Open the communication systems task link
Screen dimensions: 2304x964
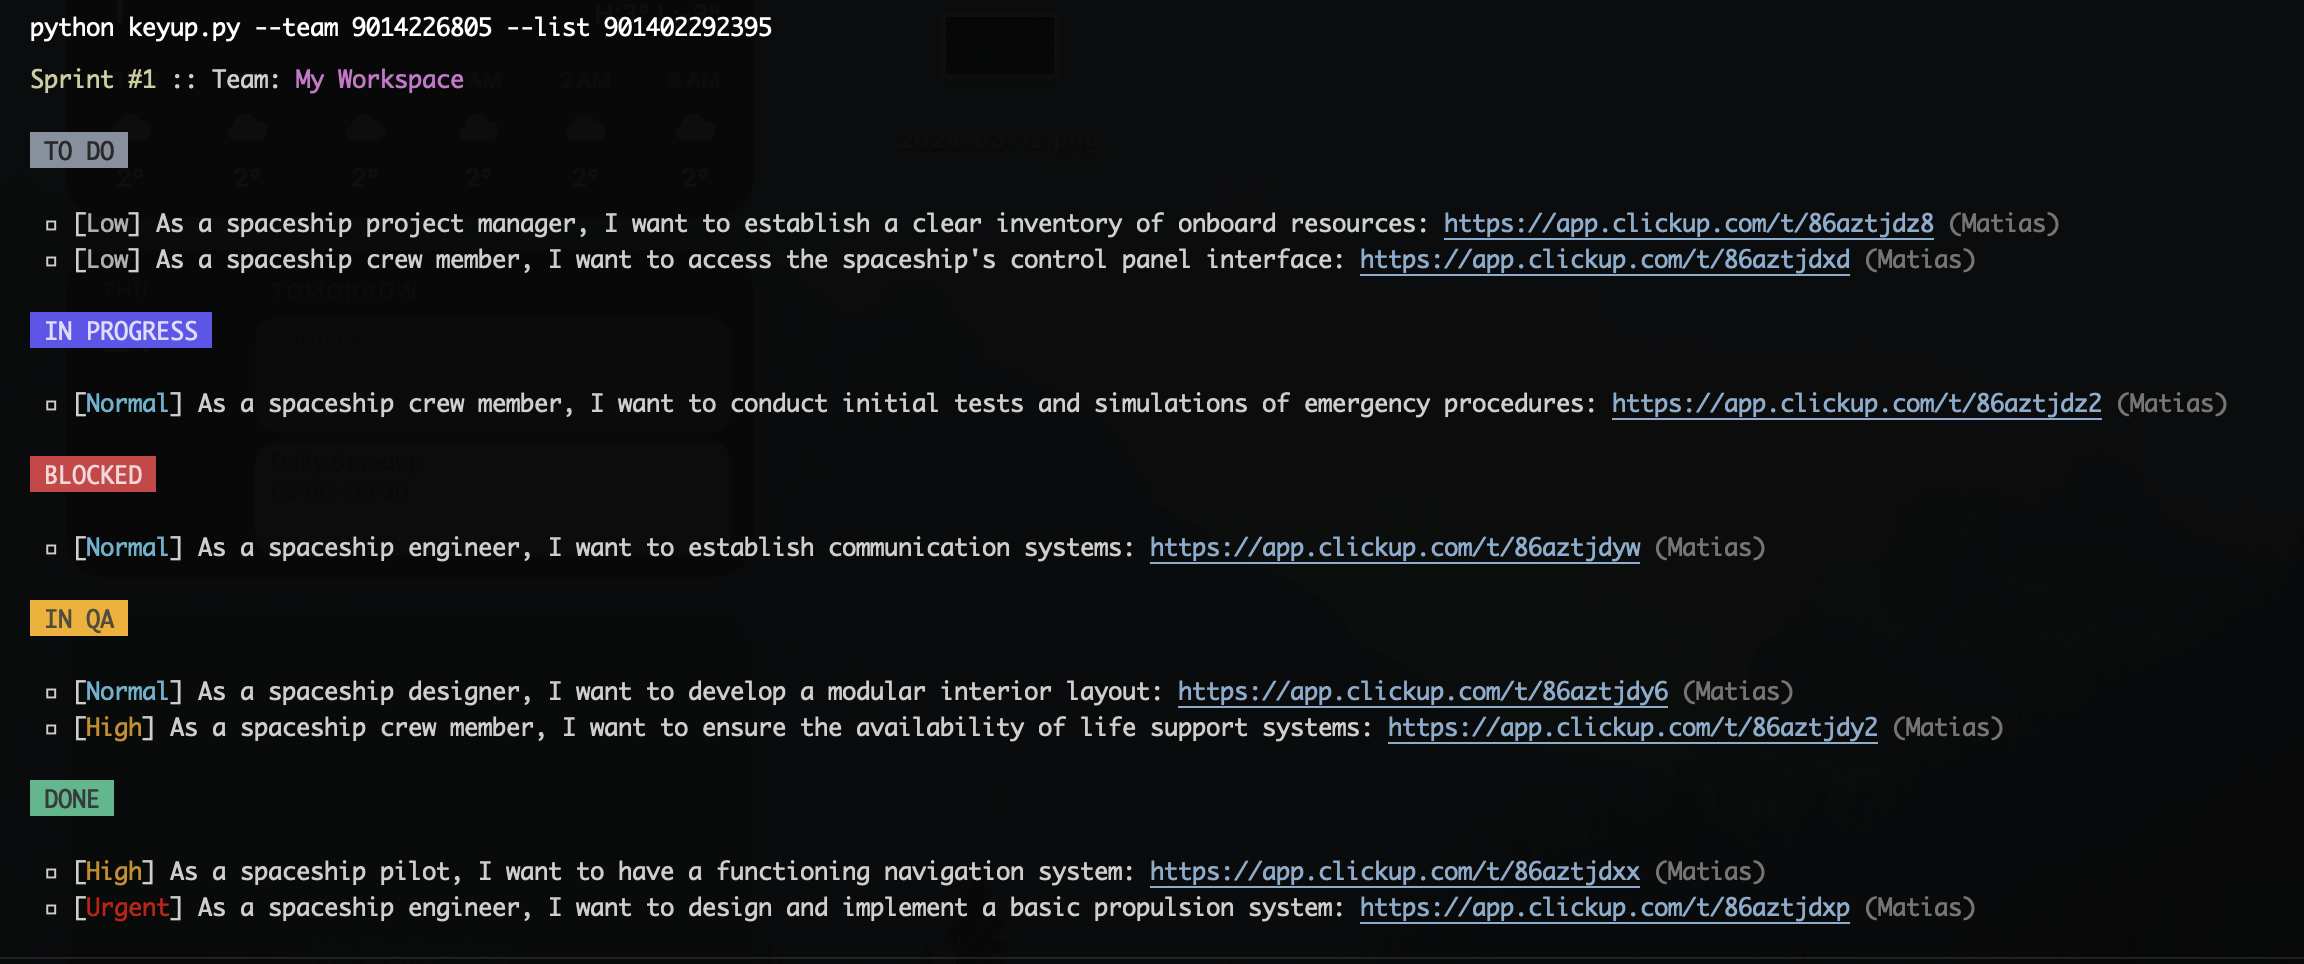pos(1394,548)
